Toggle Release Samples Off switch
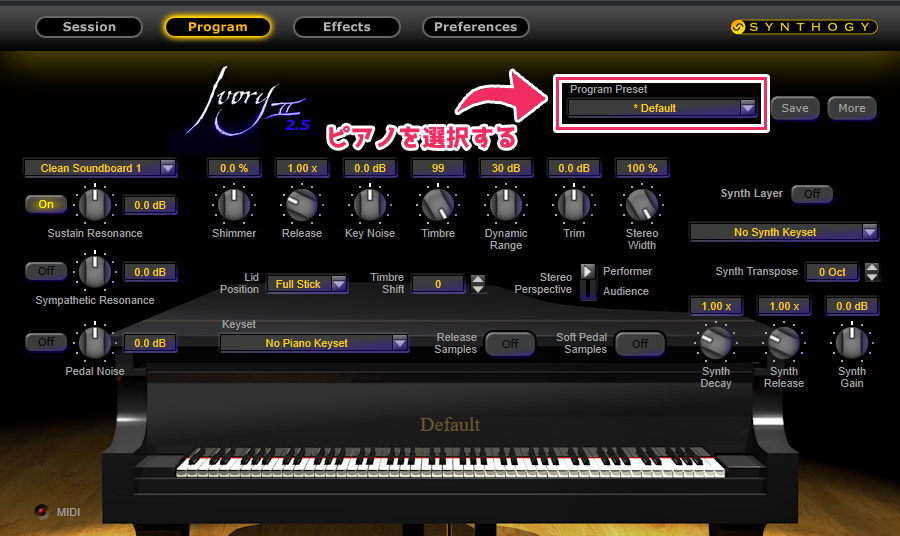 click(510, 344)
